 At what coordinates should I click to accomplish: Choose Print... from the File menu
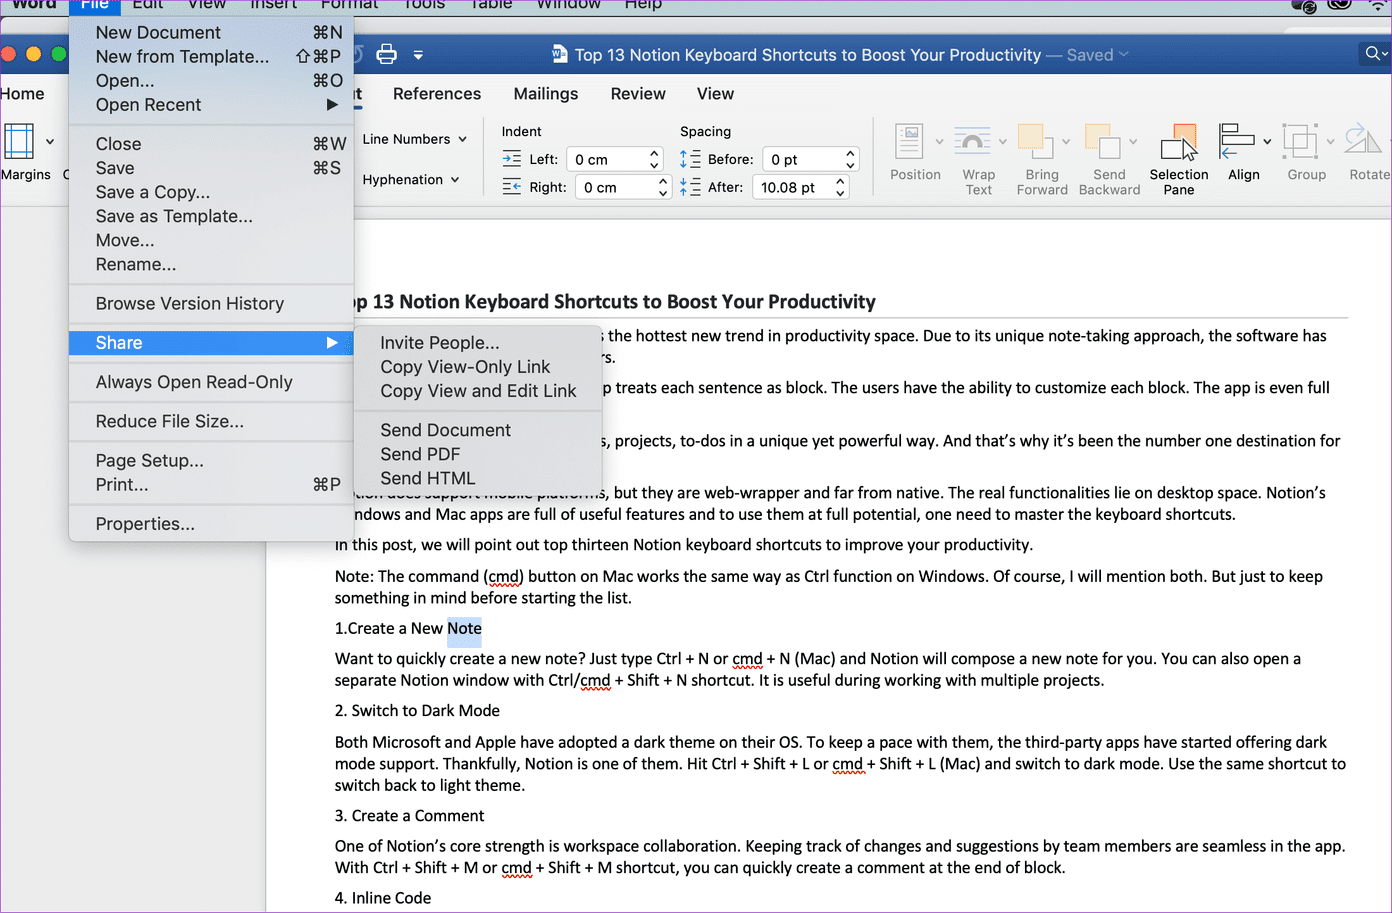pos(211,484)
